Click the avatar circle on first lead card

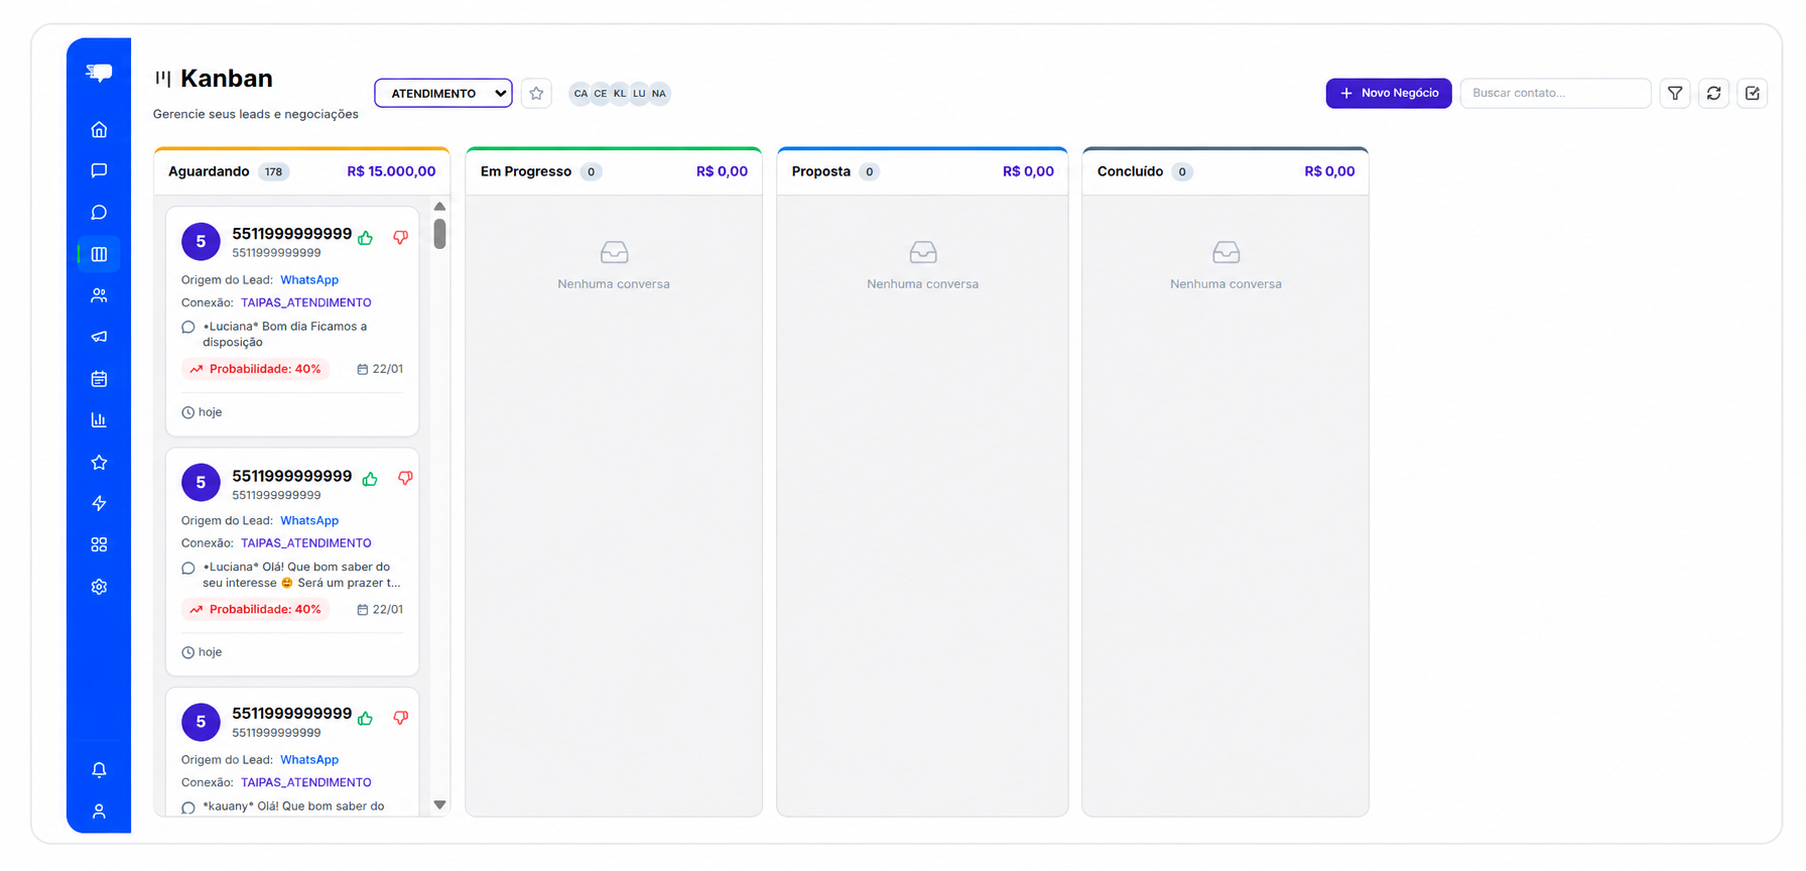(201, 241)
